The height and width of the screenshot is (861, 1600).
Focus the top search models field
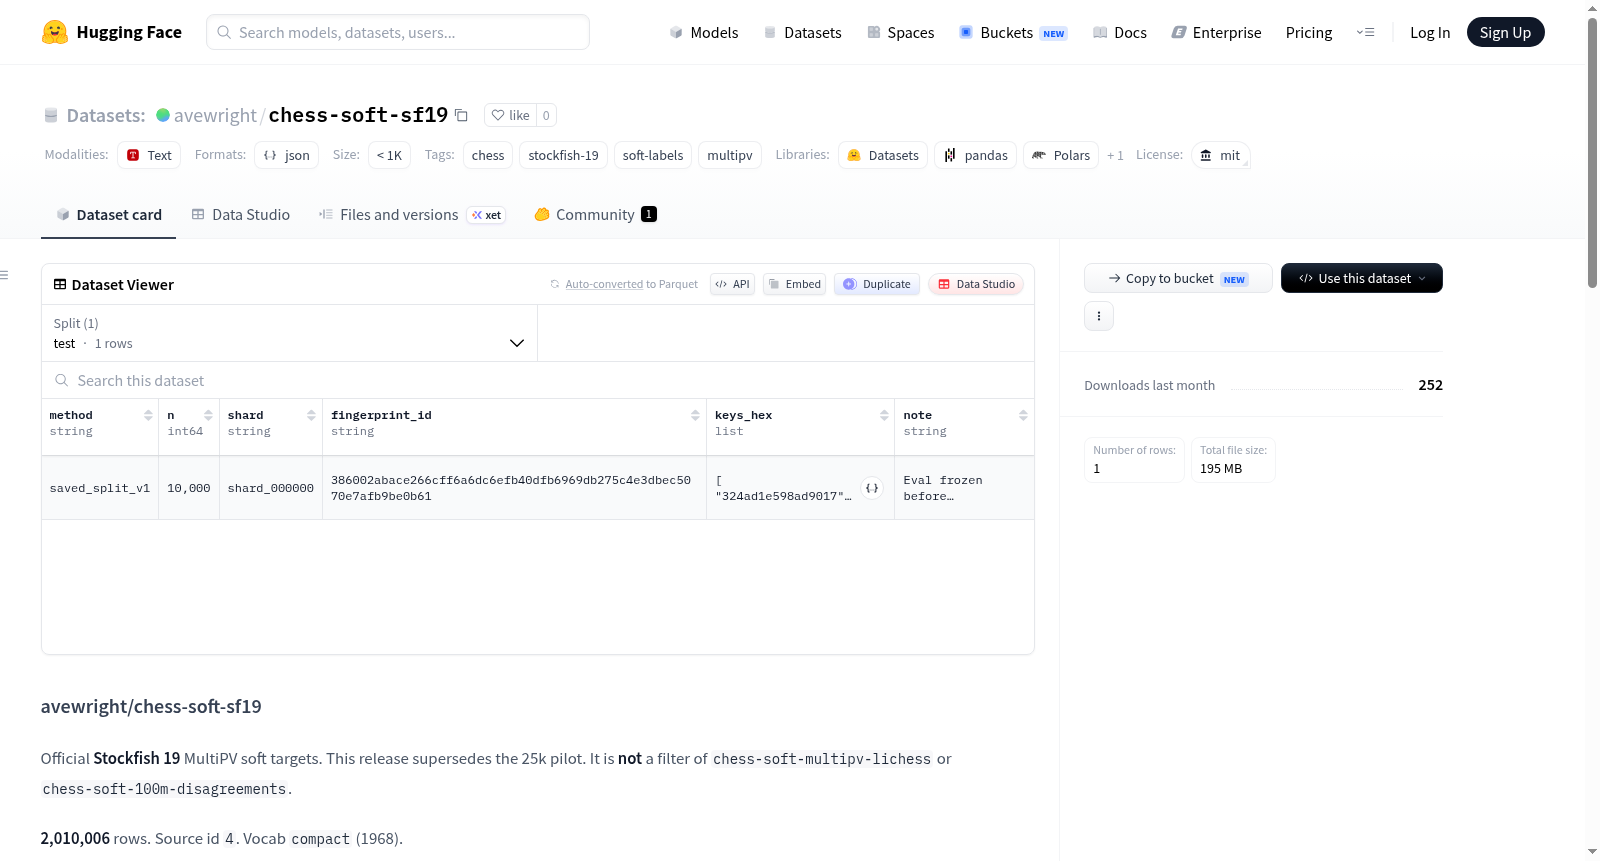pyautogui.click(x=398, y=32)
